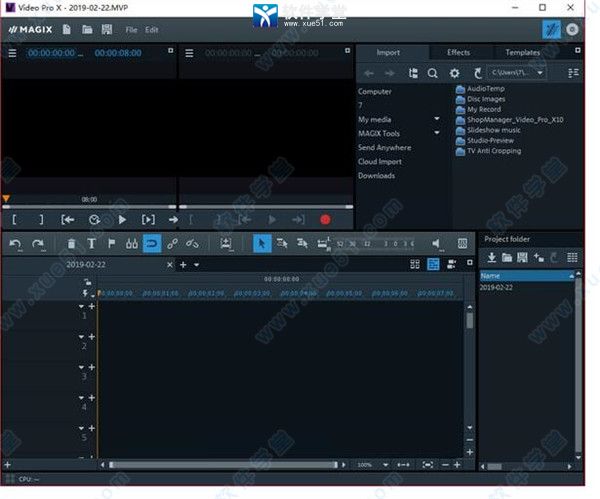Undo the last action

tap(16, 244)
